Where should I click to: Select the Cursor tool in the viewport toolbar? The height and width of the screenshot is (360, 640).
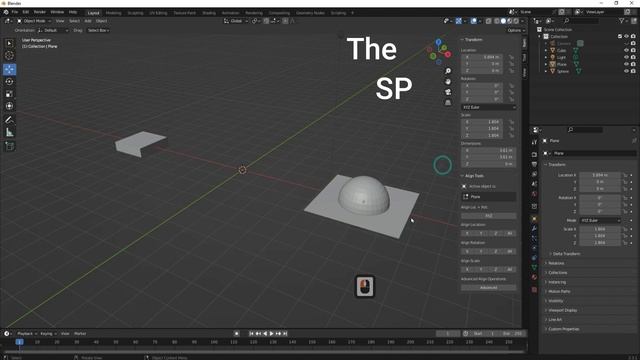9,56
